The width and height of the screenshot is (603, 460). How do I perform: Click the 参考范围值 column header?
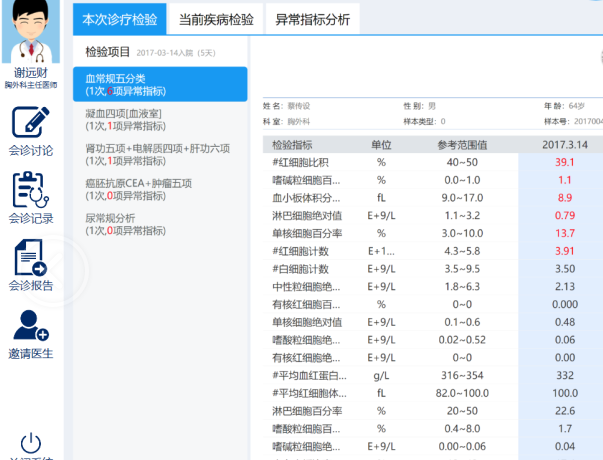pyautogui.click(x=461, y=144)
